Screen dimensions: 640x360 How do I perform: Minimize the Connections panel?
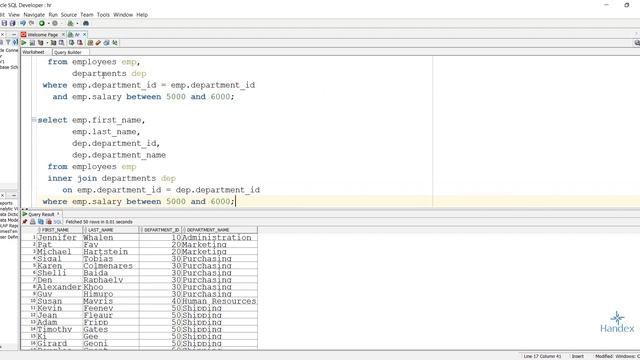coord(14,35)
